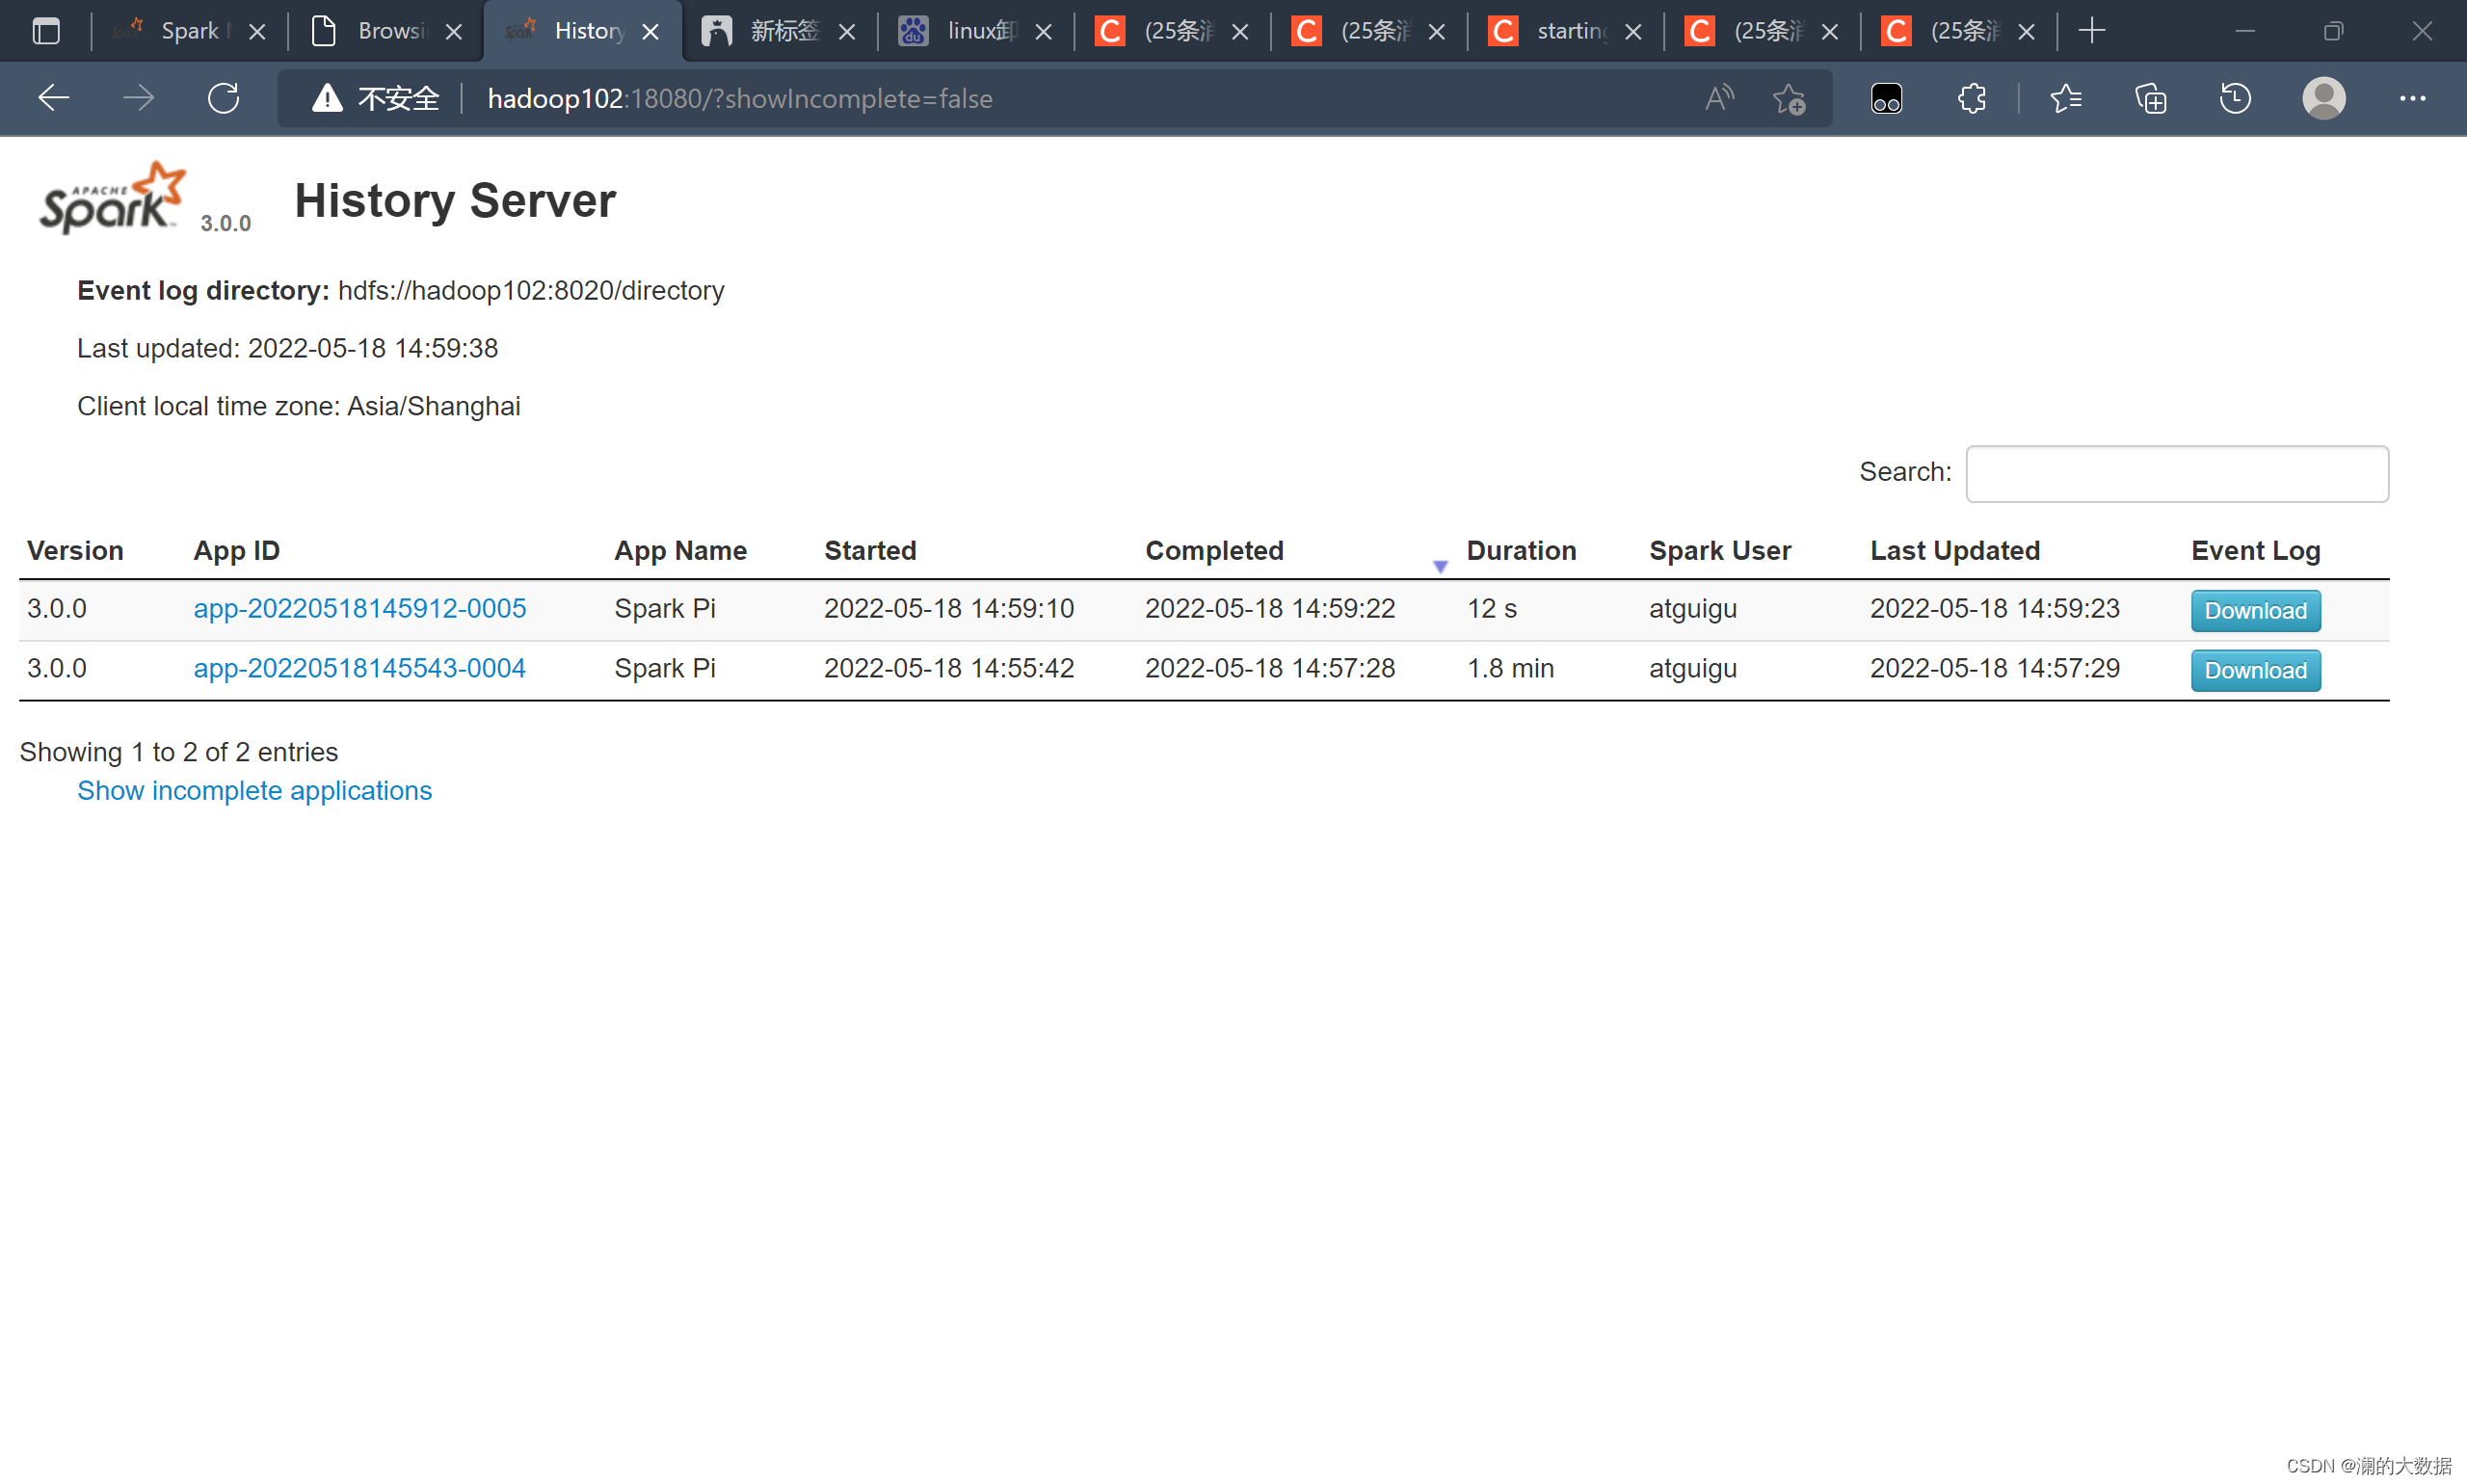
Task: Click the 2022-05-18 14:59:10 started cell
Action: tap(949, 609)
